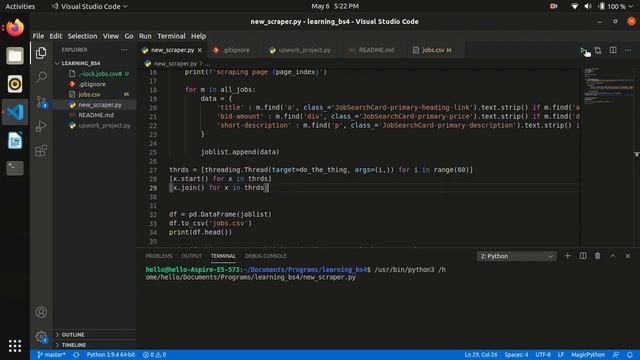Open the Selection menu
The image size is (640, 360).
coord(82,36)
